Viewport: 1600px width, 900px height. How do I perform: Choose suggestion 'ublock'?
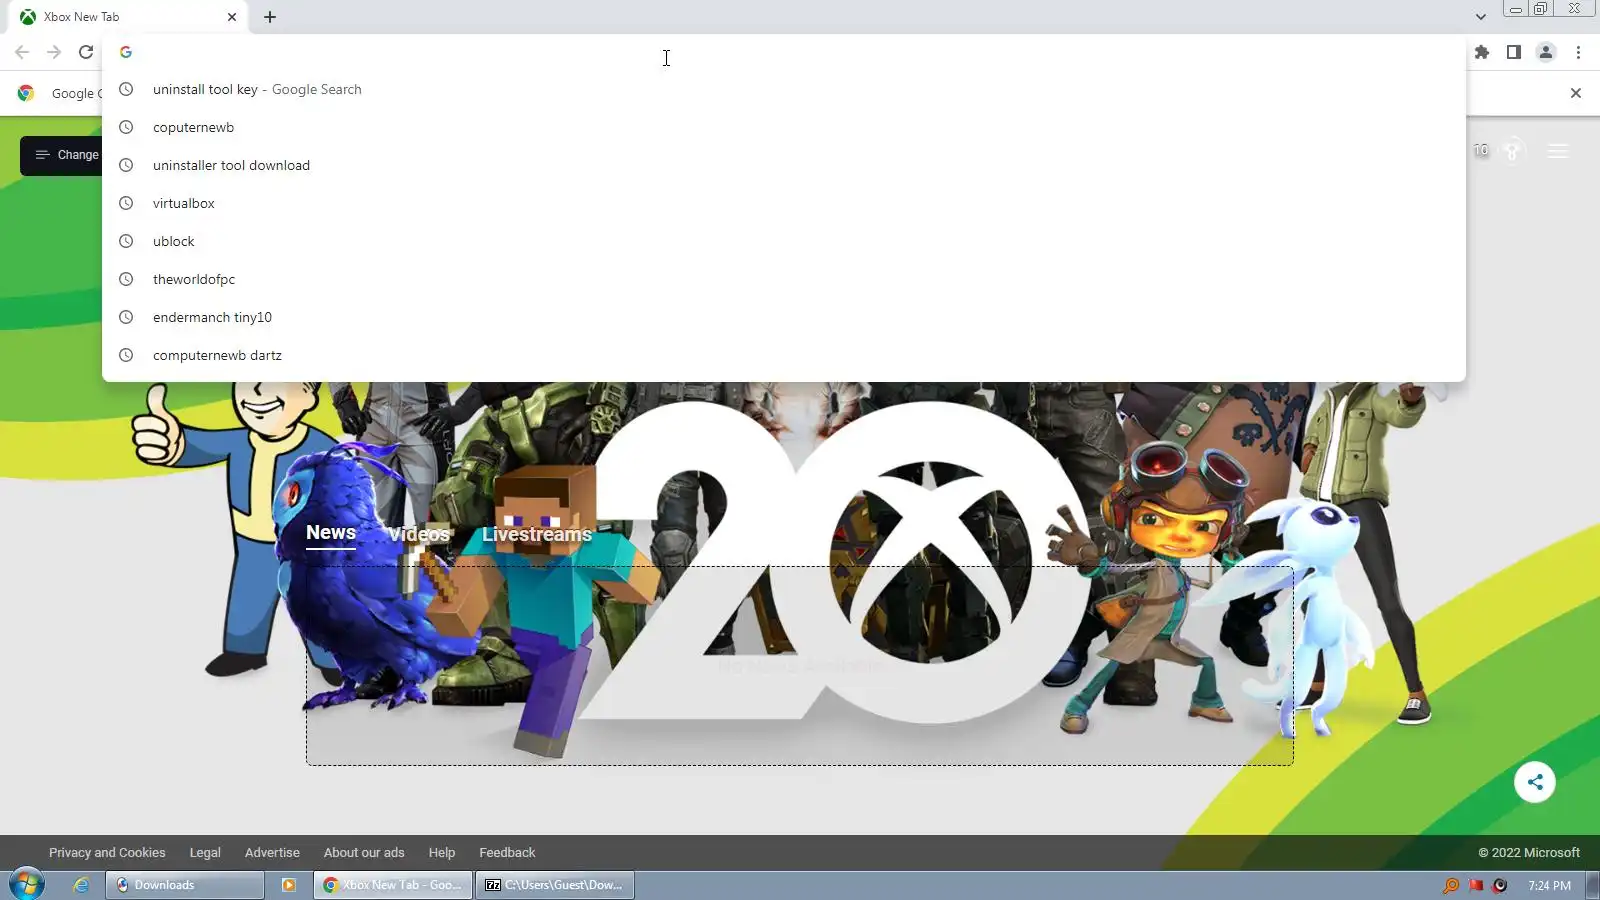click(x=784, y=241)
